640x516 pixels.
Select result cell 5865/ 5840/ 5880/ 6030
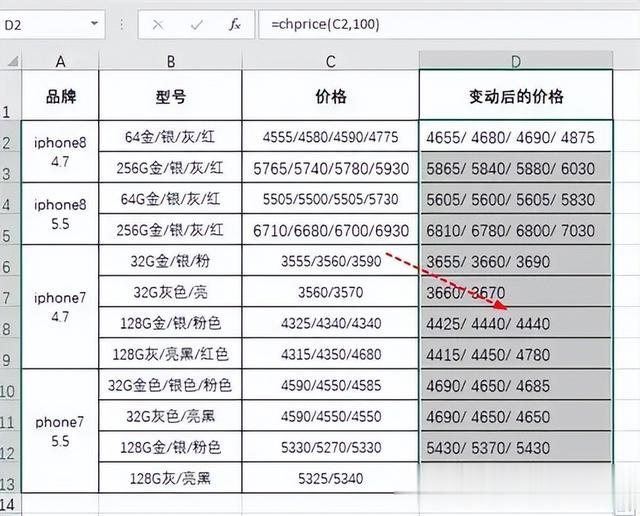[x=516, y=167]
